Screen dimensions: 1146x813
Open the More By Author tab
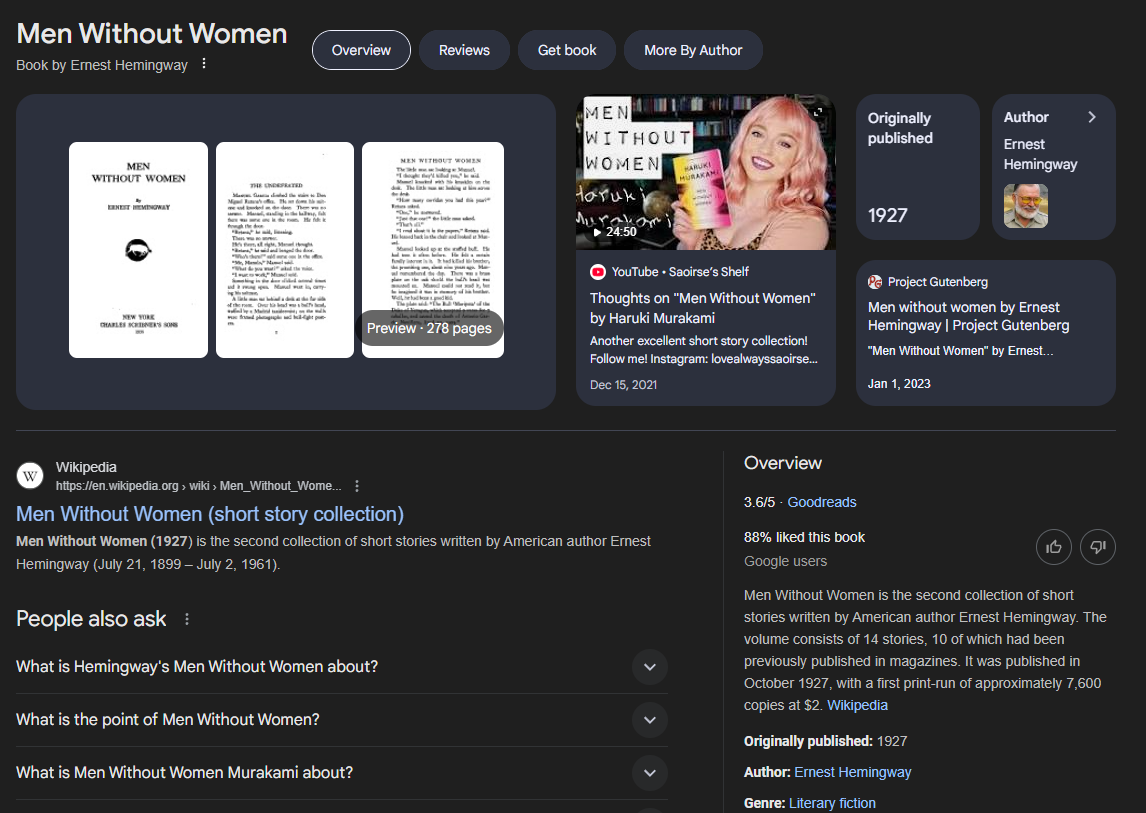coord(693,50)
